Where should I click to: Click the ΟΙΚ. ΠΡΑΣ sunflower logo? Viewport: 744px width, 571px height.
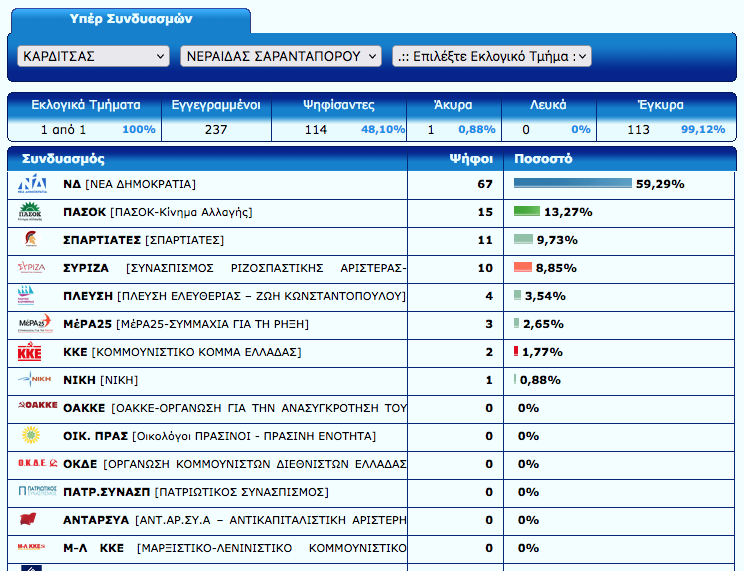30,436
